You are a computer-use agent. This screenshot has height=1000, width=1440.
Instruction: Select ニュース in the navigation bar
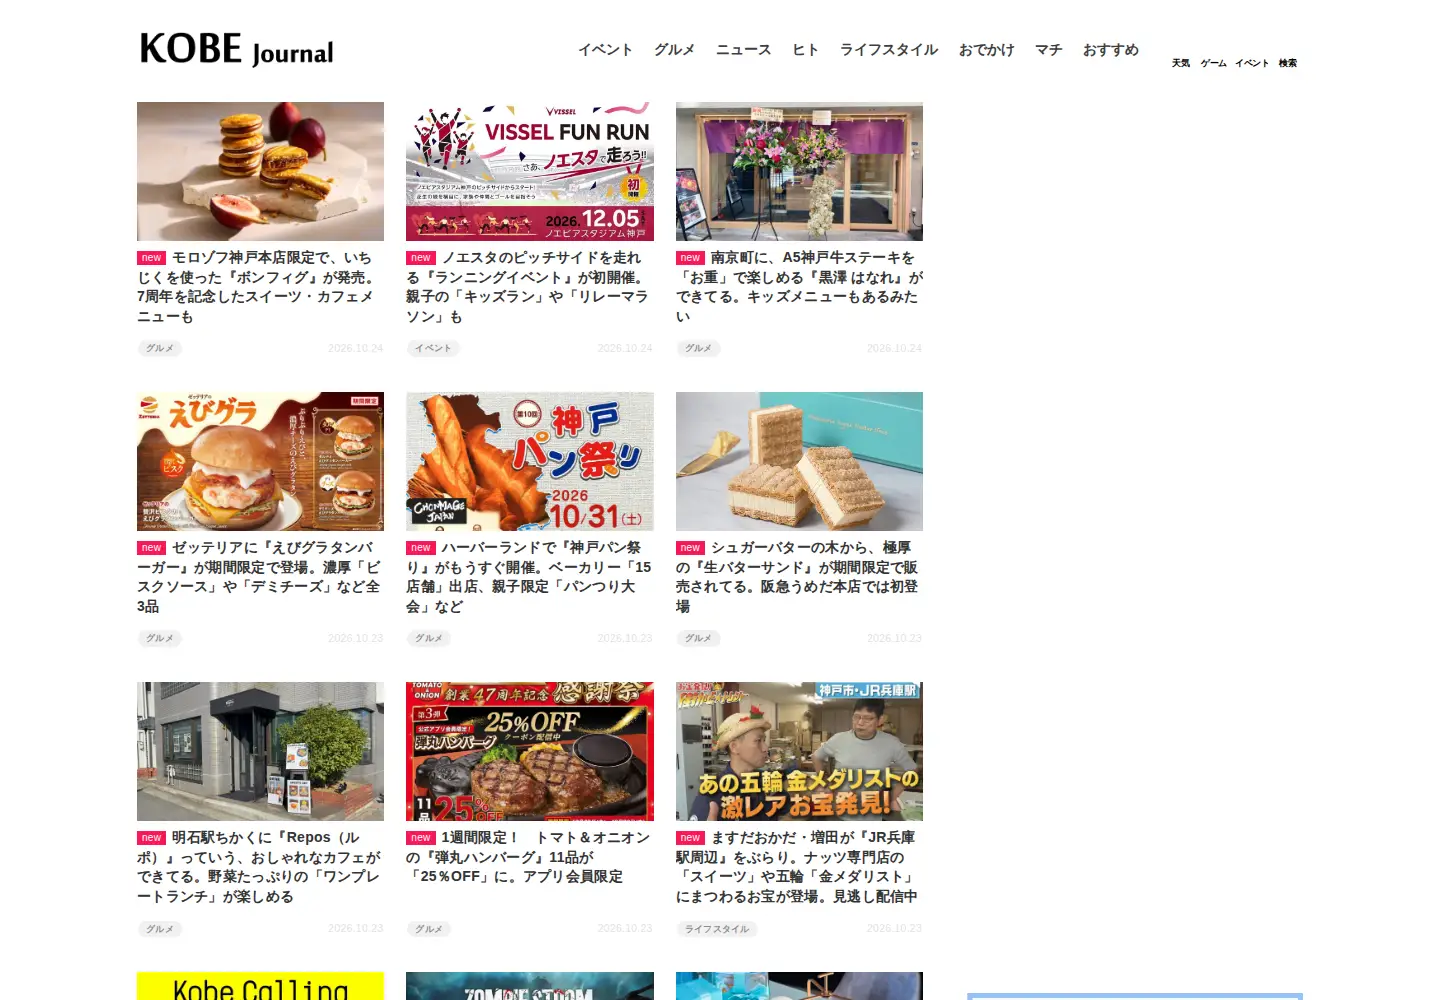(743, 50)
